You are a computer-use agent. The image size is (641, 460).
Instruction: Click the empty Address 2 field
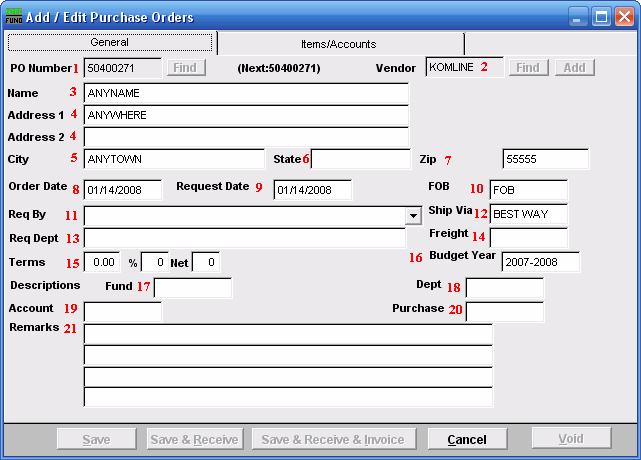click(246, 136)
